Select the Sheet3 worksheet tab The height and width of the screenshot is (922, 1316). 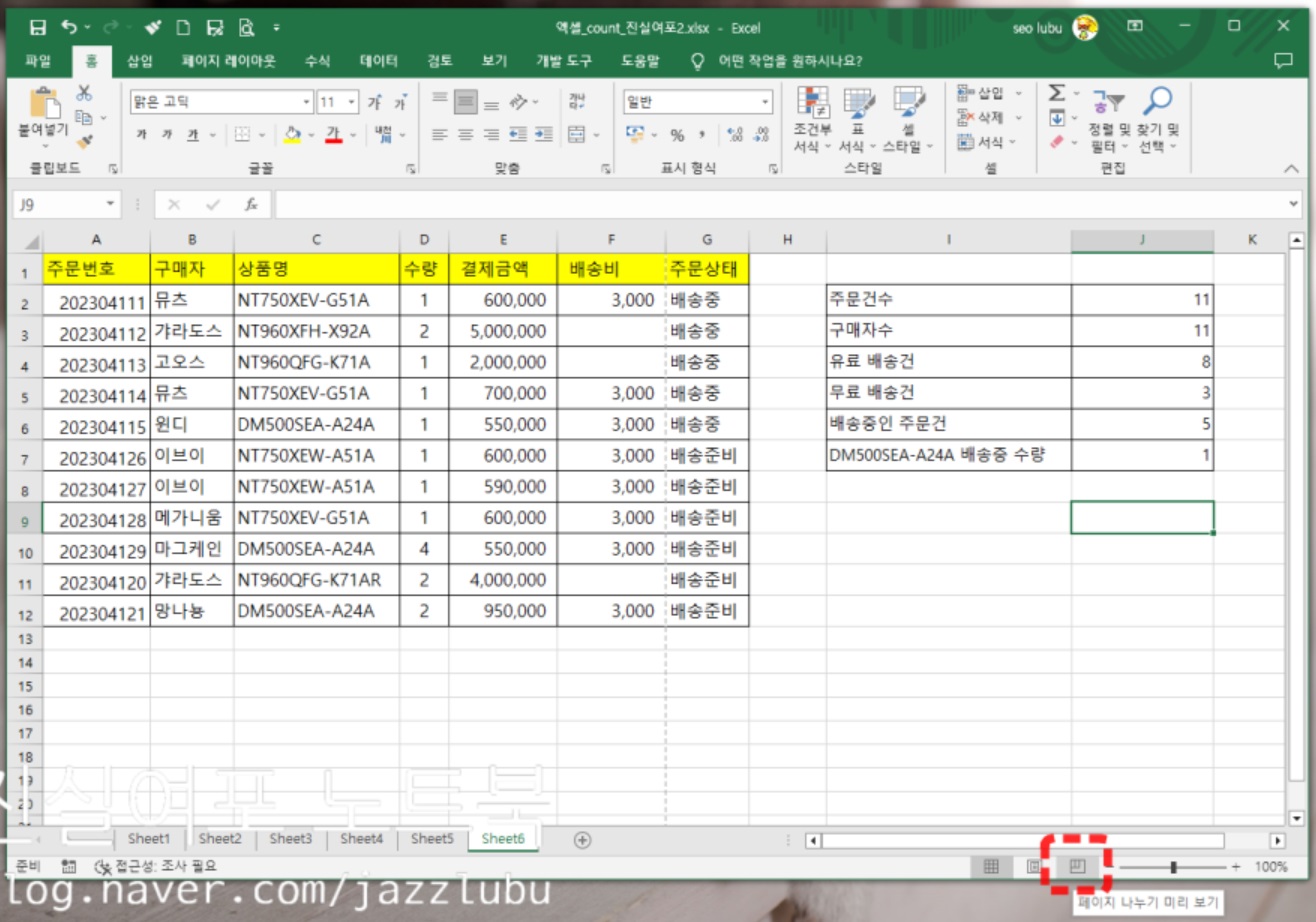(291, 839)
